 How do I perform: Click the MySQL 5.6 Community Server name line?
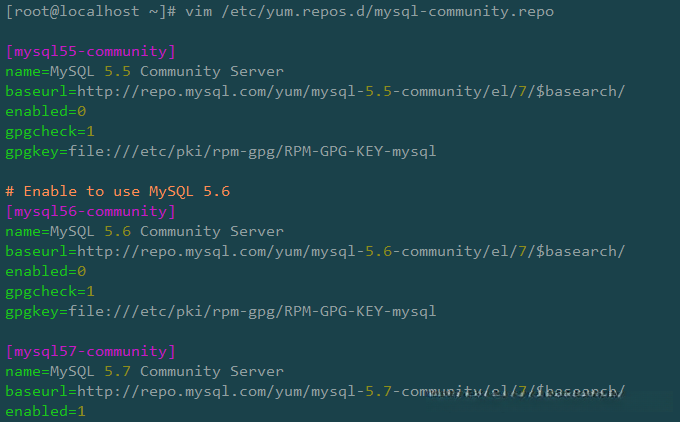[x=144, y=231]
